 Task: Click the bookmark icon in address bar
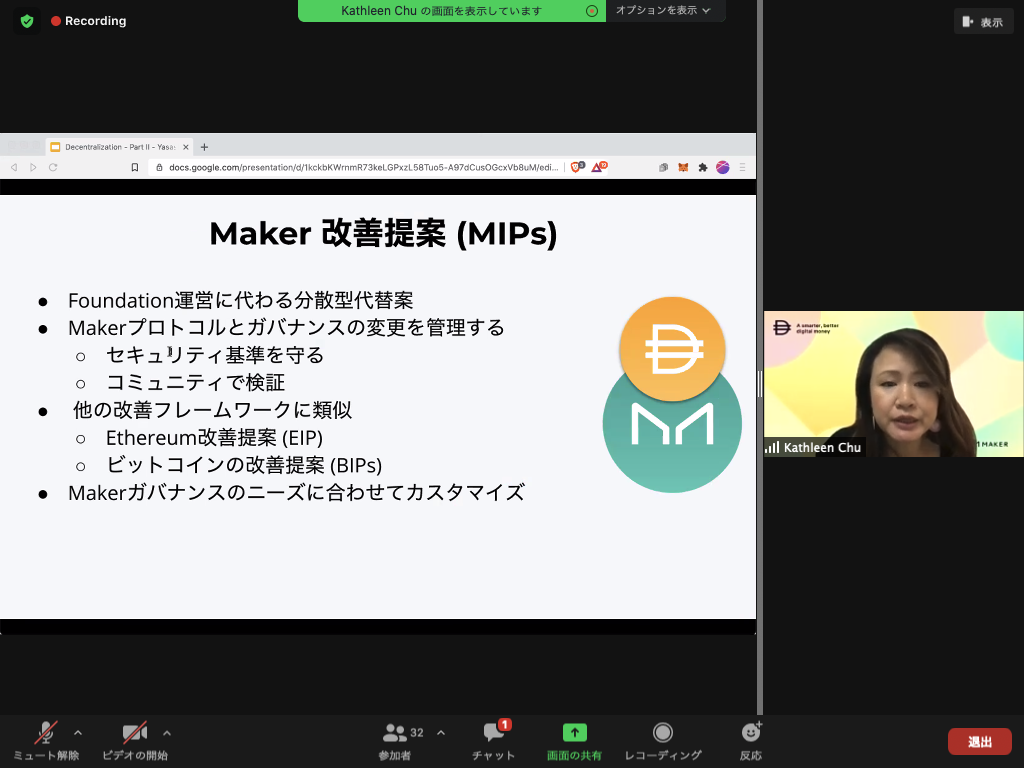tap(135, 167)
